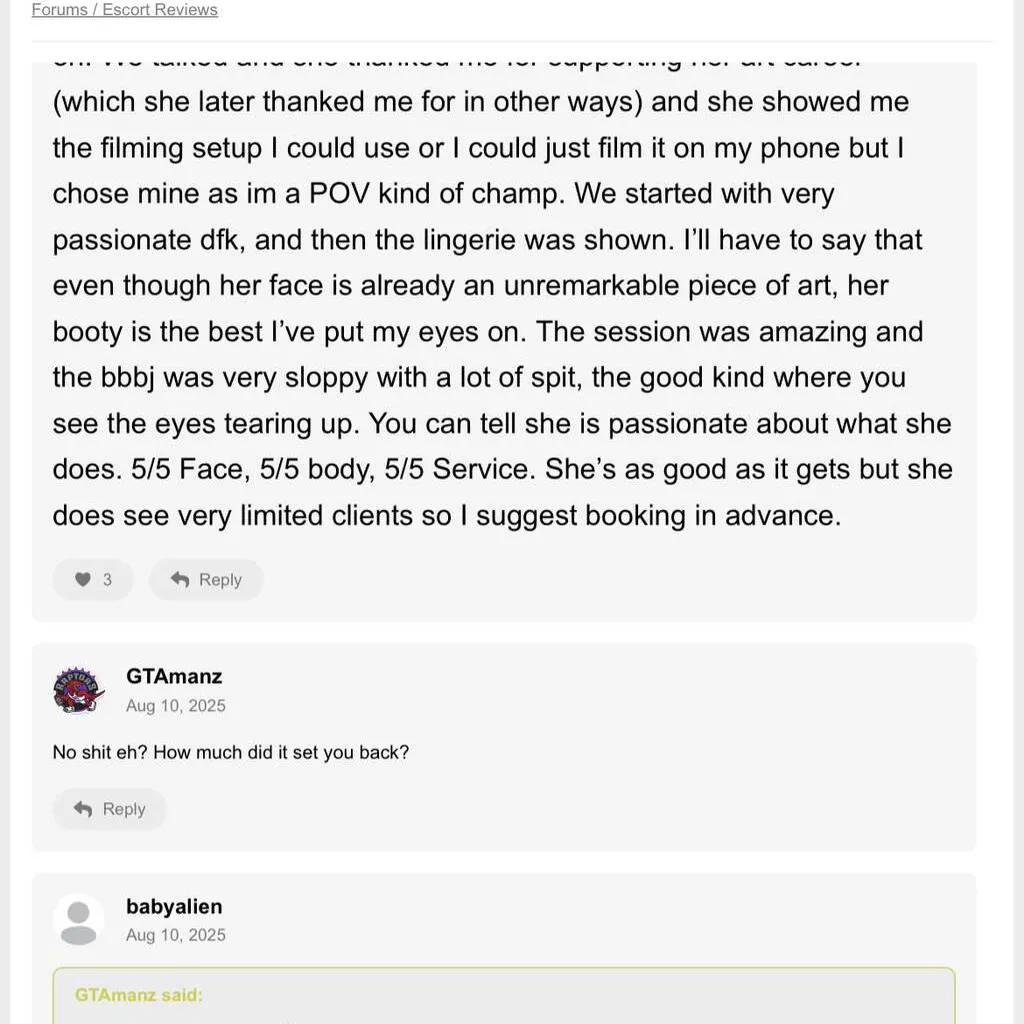This screenshot has height=1024, width=1024.
Task: Open babyalien's default gray avatar
Action: tap(78, 920)
